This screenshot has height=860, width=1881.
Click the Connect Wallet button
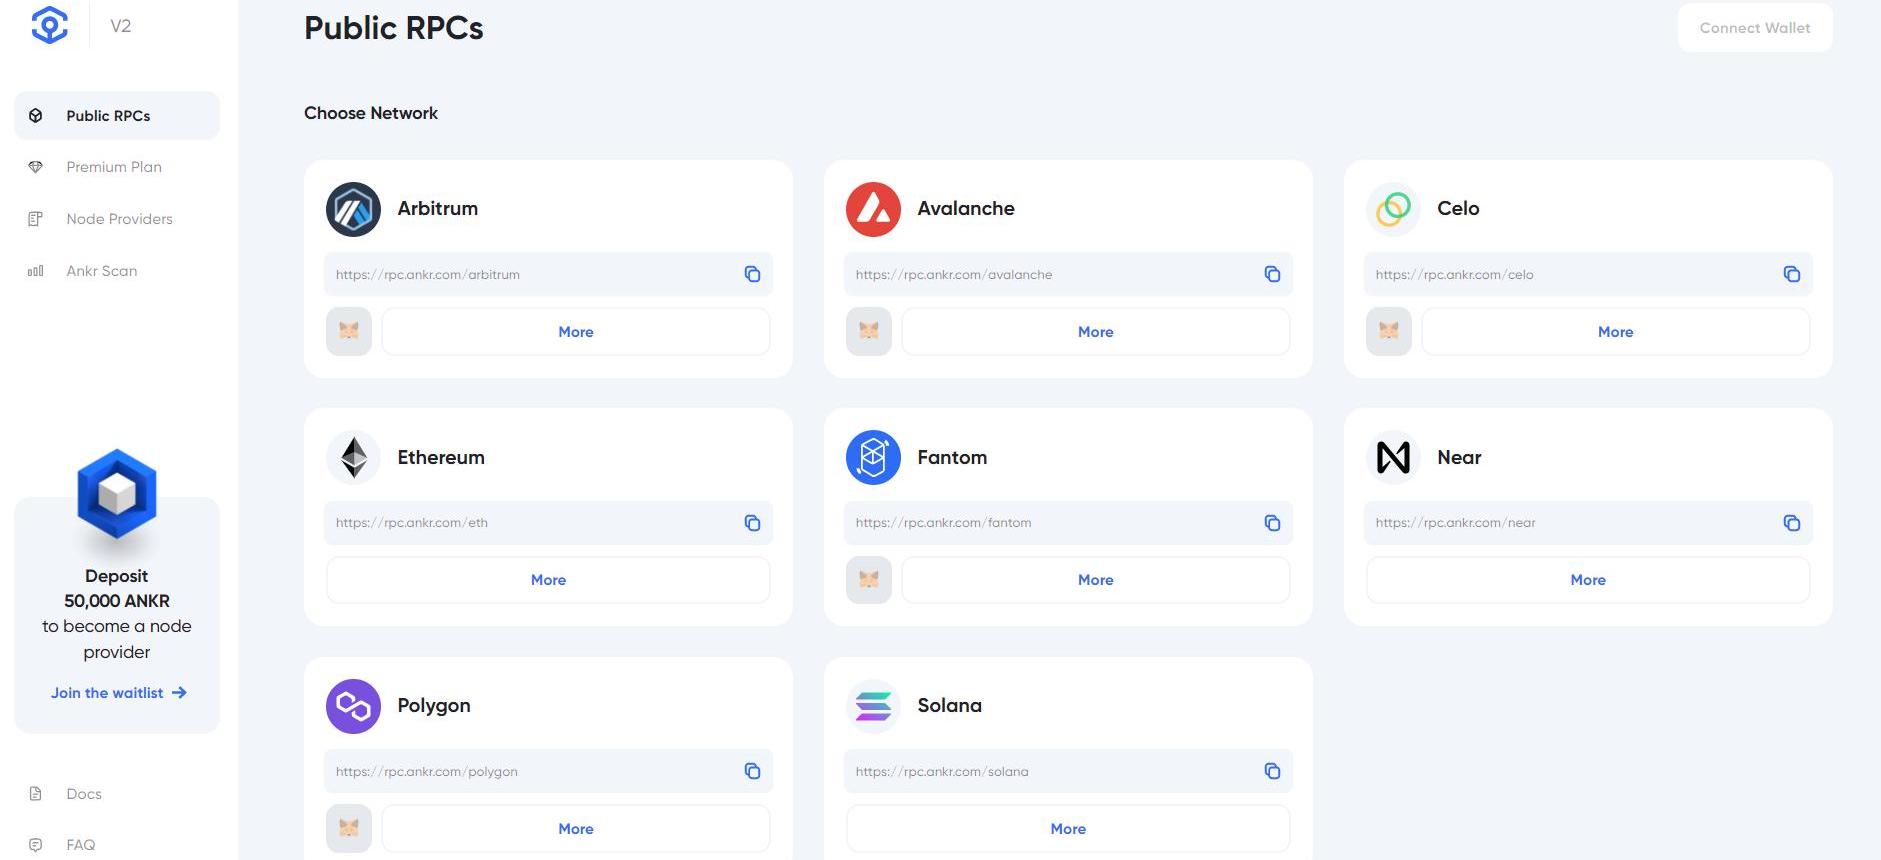pyautogui.click(x=1755, y=28)
